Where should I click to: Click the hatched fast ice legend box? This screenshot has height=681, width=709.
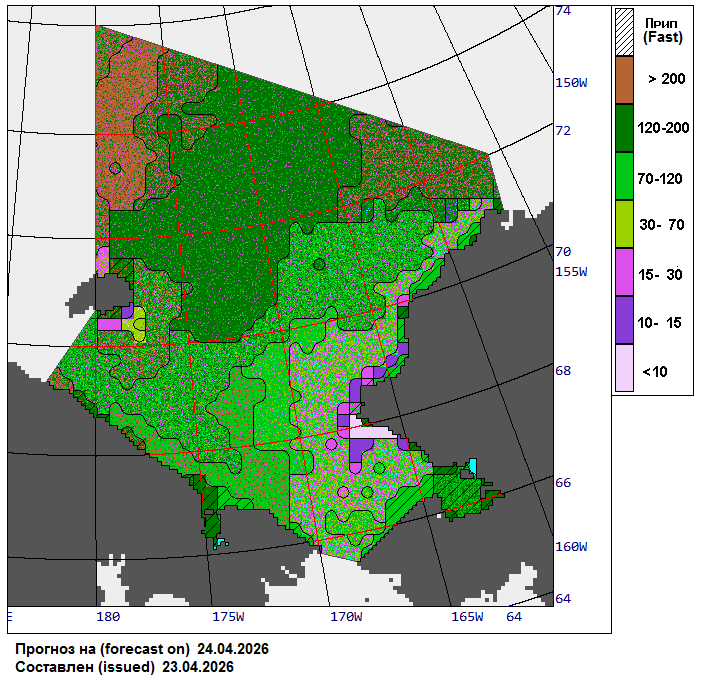(x=625, y=29)
